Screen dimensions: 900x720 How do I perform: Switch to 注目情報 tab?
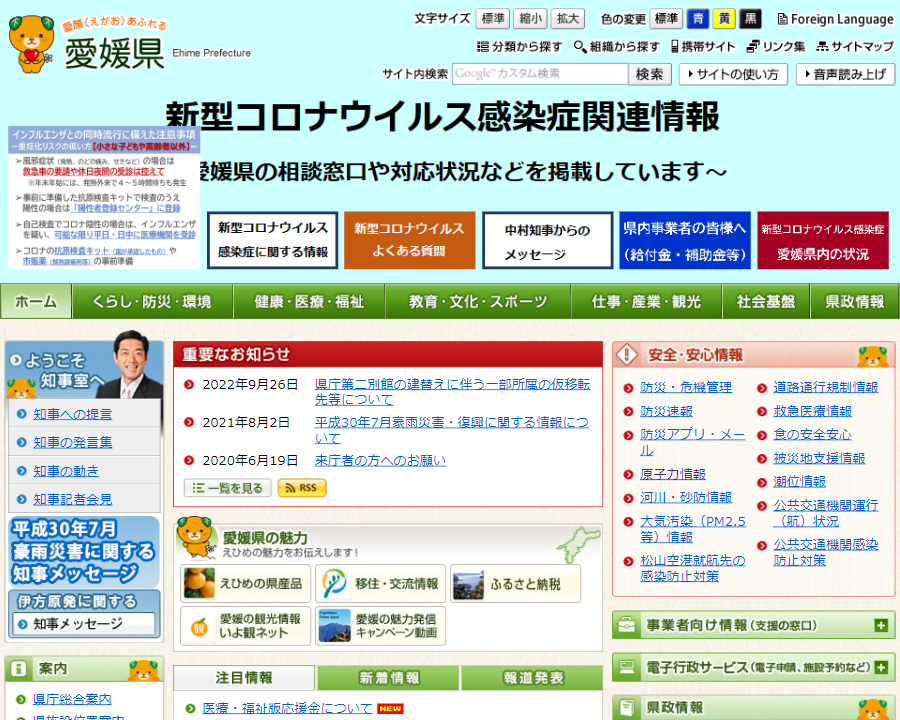(x=244, y=678)
